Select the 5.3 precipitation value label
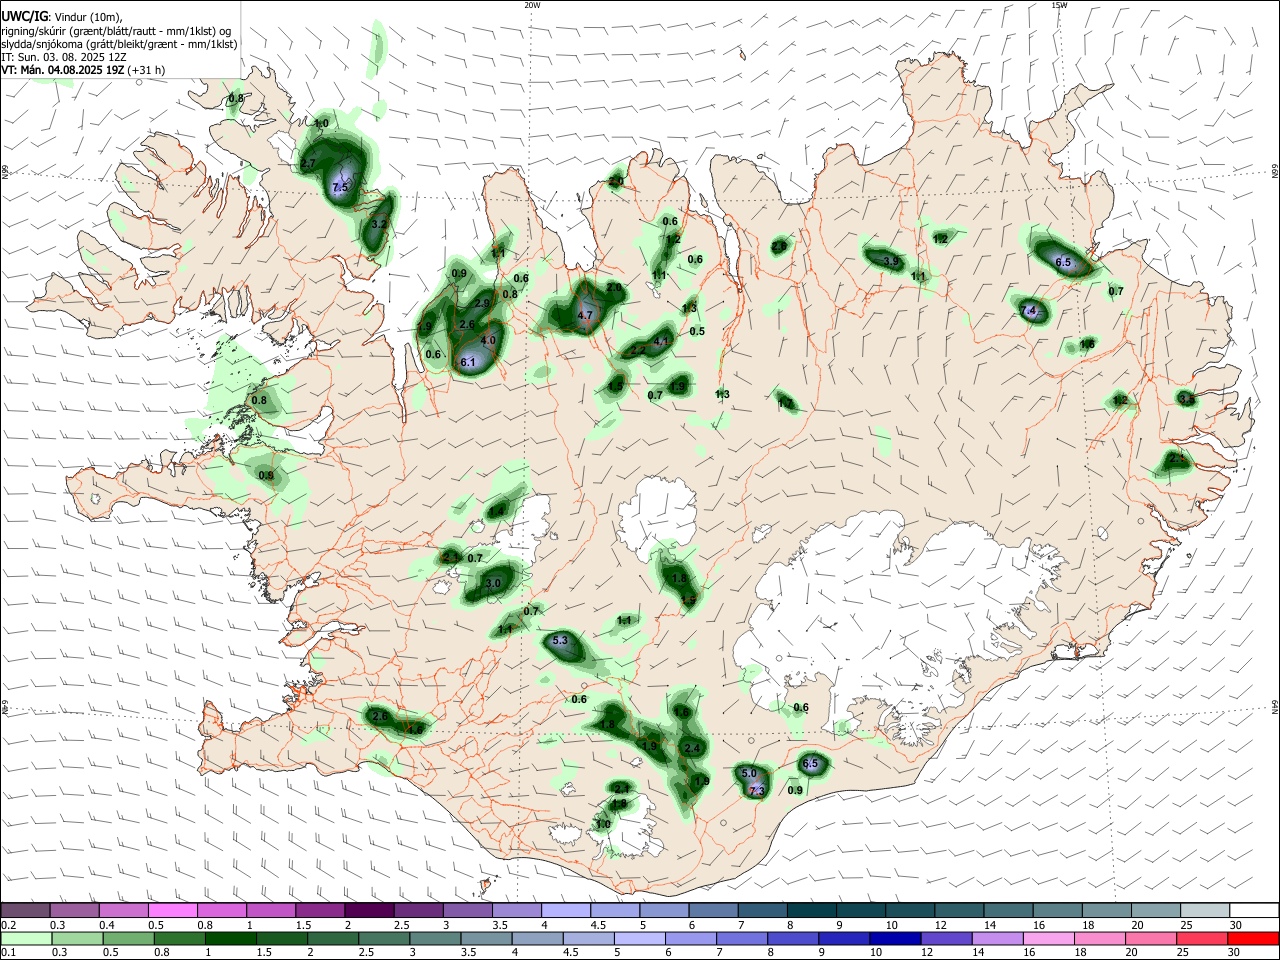The width and height of the screenshot is (1280, 960). [560, 641]
